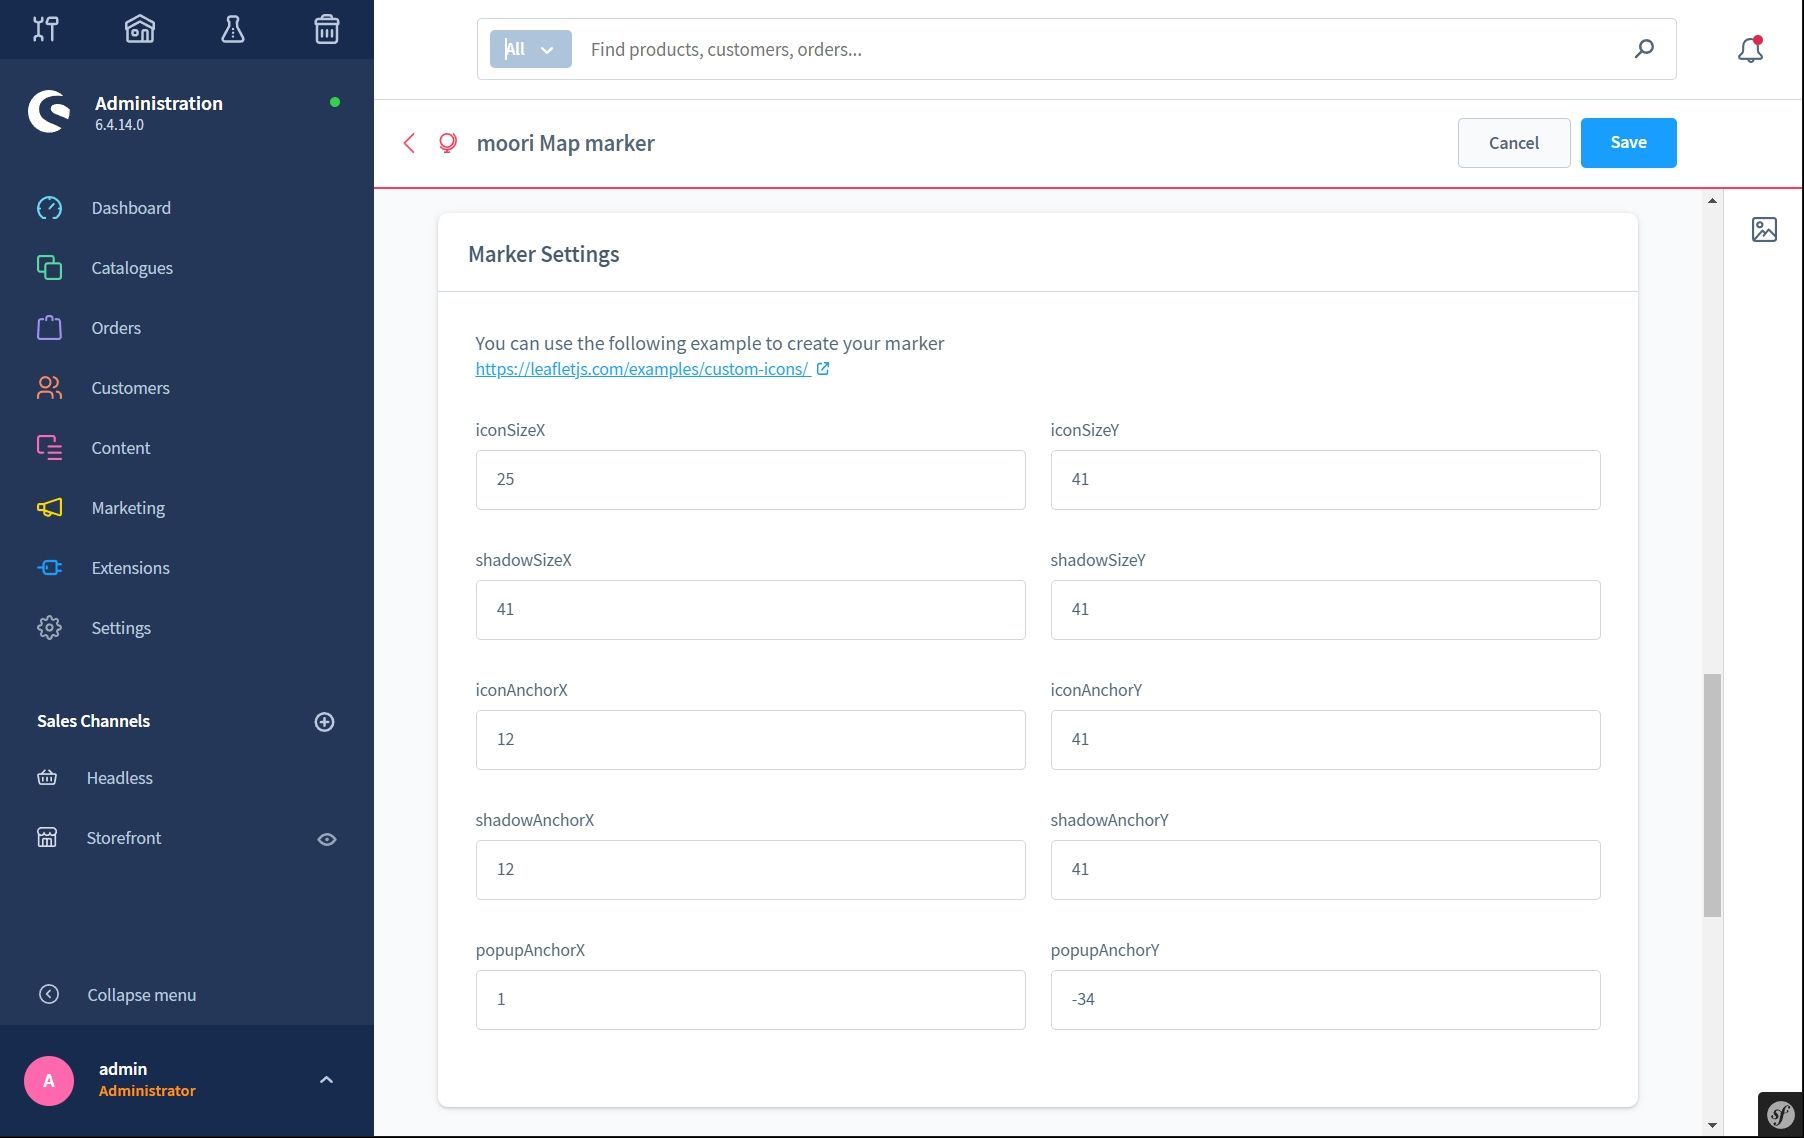Open the leafletjs custom-icons link
The height and width of the screenshot is (1138, 1804).
[x=642, y=369]
